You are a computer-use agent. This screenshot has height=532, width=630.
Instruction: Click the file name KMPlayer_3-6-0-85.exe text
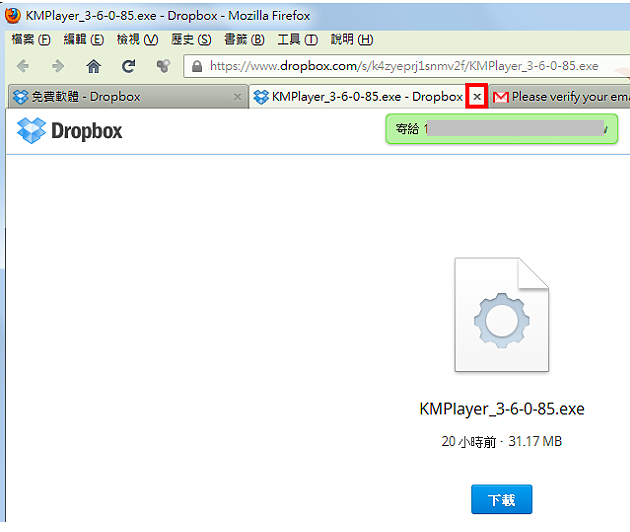502,409
